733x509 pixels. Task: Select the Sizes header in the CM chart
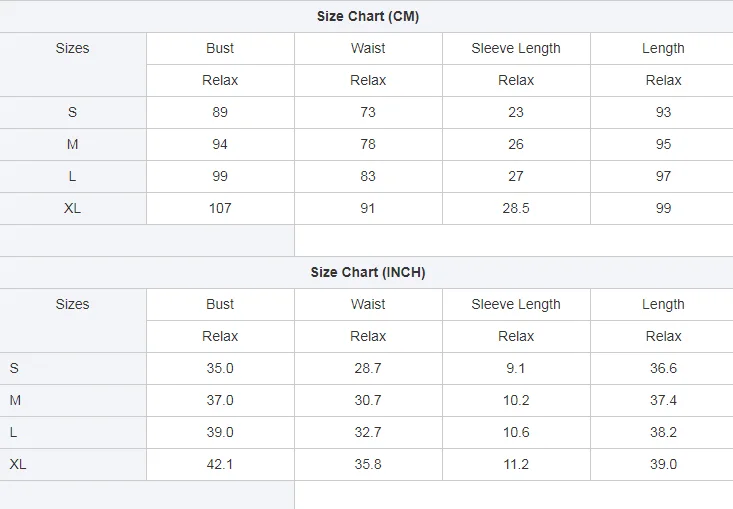tap(73, 48)
